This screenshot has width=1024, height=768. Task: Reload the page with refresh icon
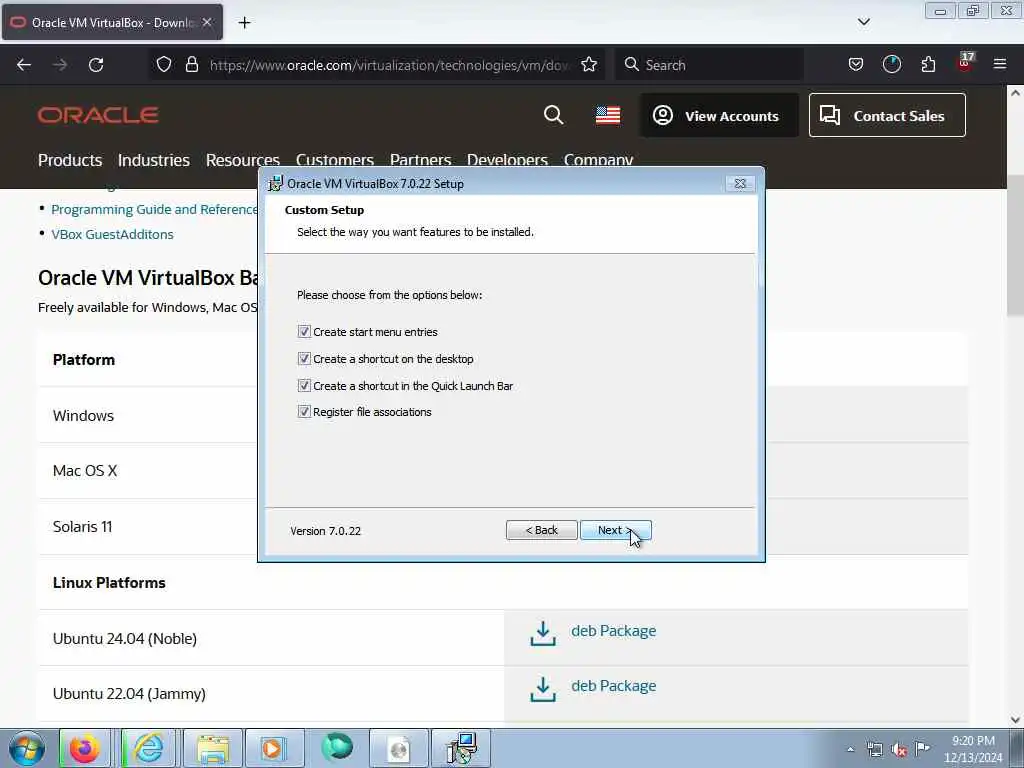pyautogui.click(x=96, y=65)
